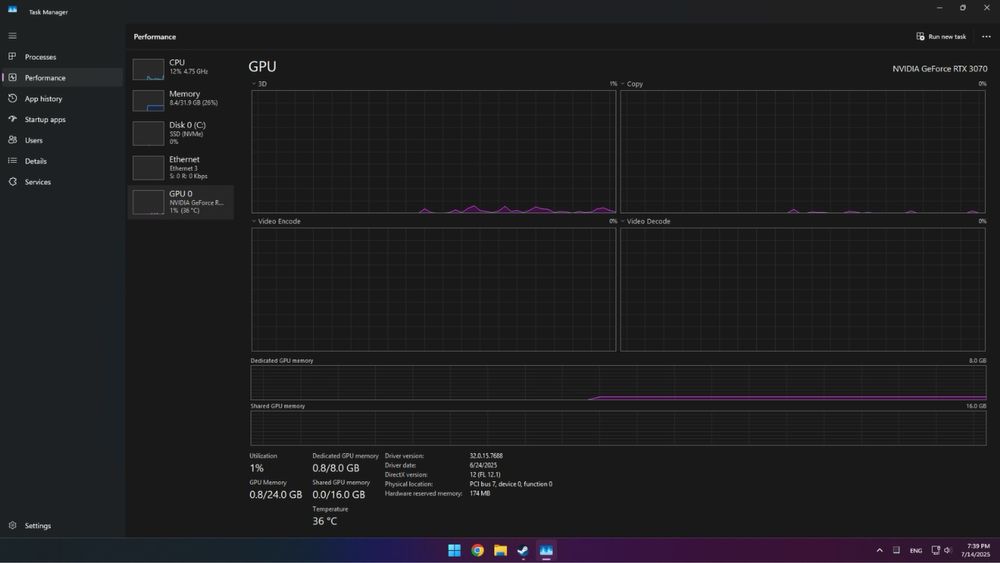The width and height of the screenshot is (1000, 563).
Task: Click the Dedicated GPU memory graph
Action: coord(618,383)
